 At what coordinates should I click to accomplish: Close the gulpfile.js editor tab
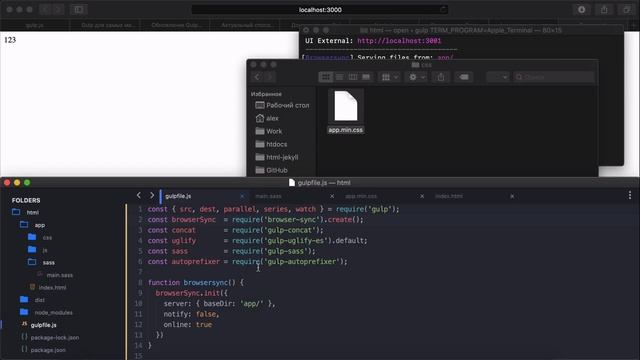242,196
